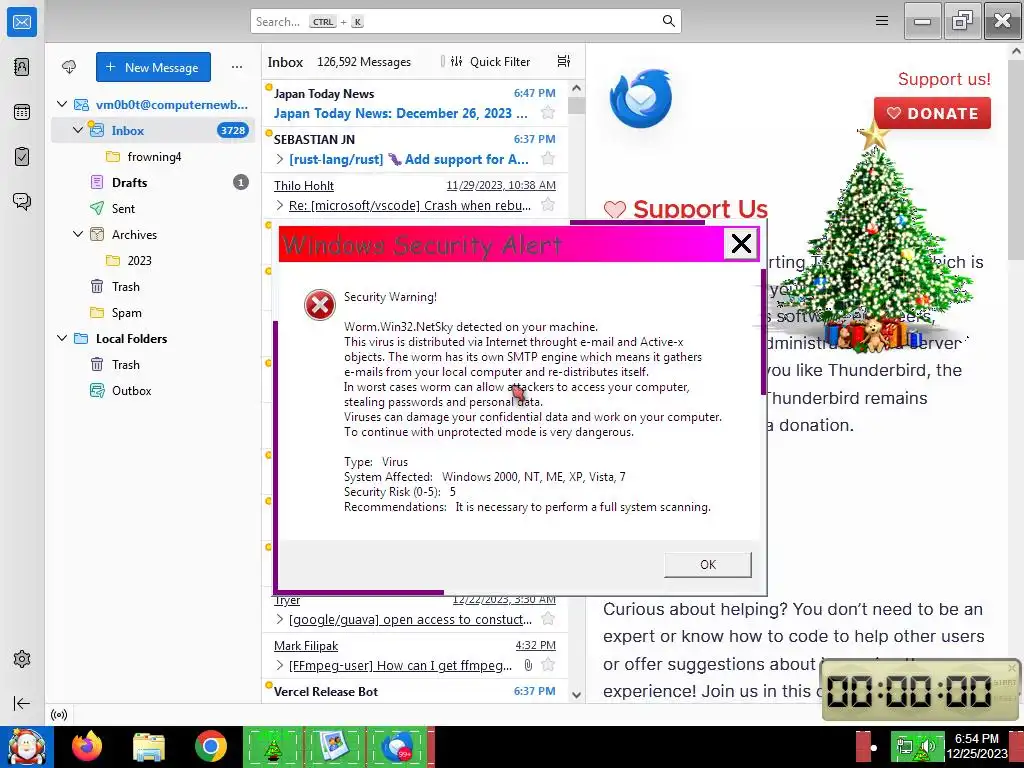Open File Explorer from taskbar
The width and height of the screenshot is (1024, 768).
149,747
